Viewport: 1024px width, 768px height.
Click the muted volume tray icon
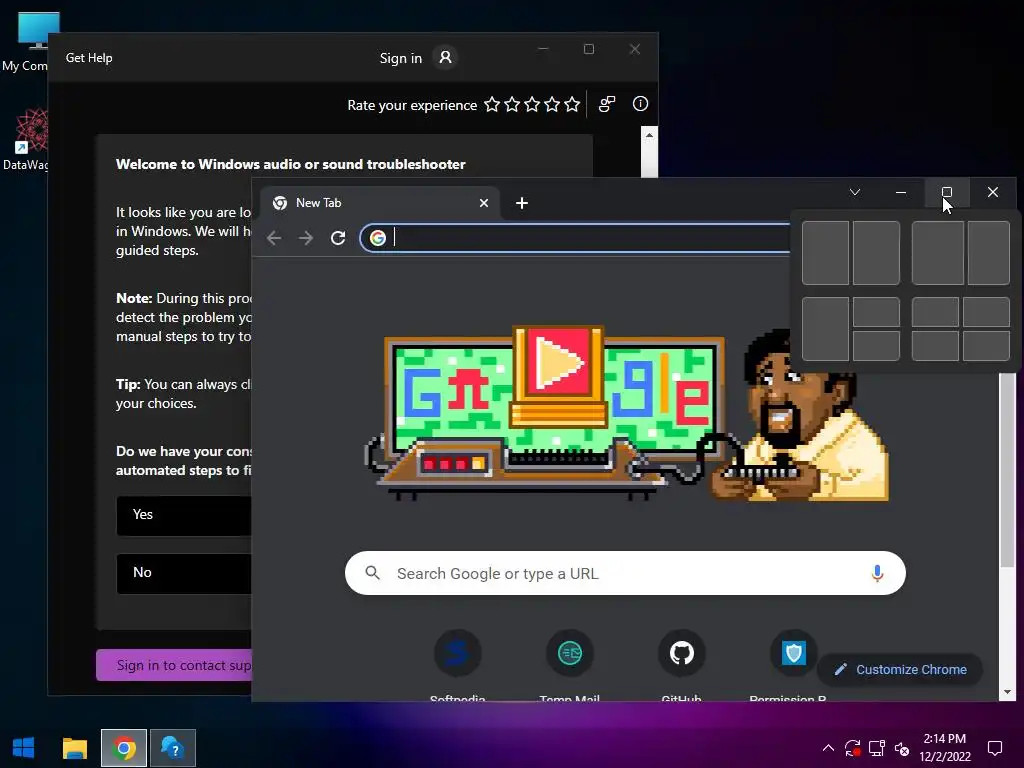click(902, 748)
